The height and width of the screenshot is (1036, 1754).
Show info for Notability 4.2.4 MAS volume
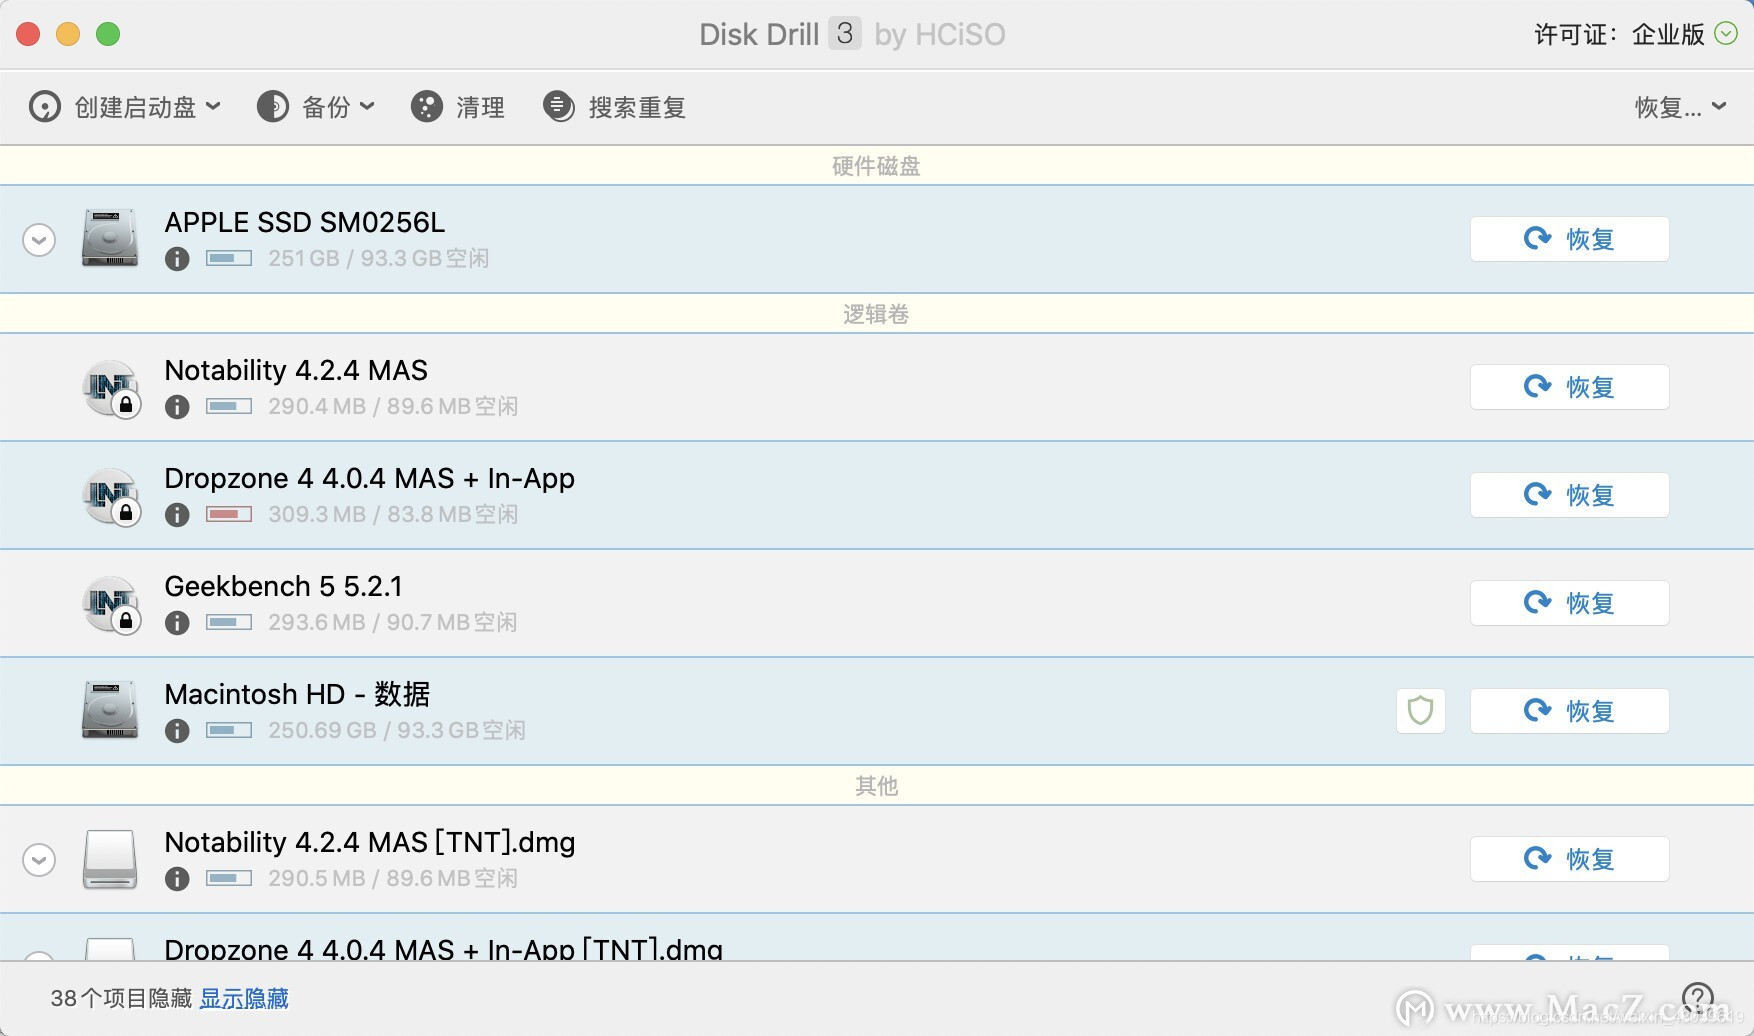[x=177, y=407]
